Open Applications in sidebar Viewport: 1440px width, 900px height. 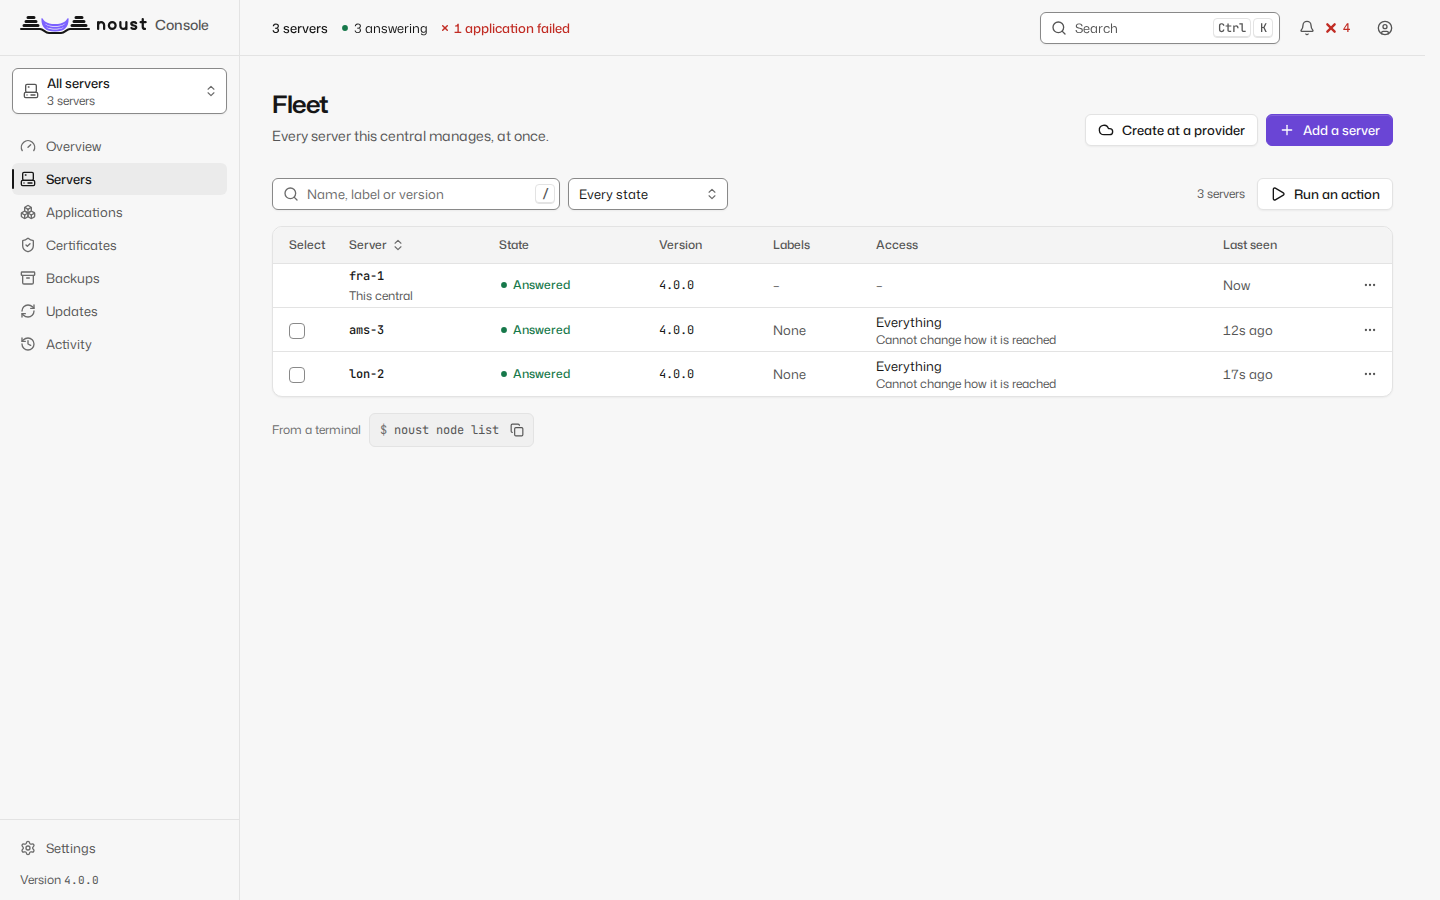(119, 212)
